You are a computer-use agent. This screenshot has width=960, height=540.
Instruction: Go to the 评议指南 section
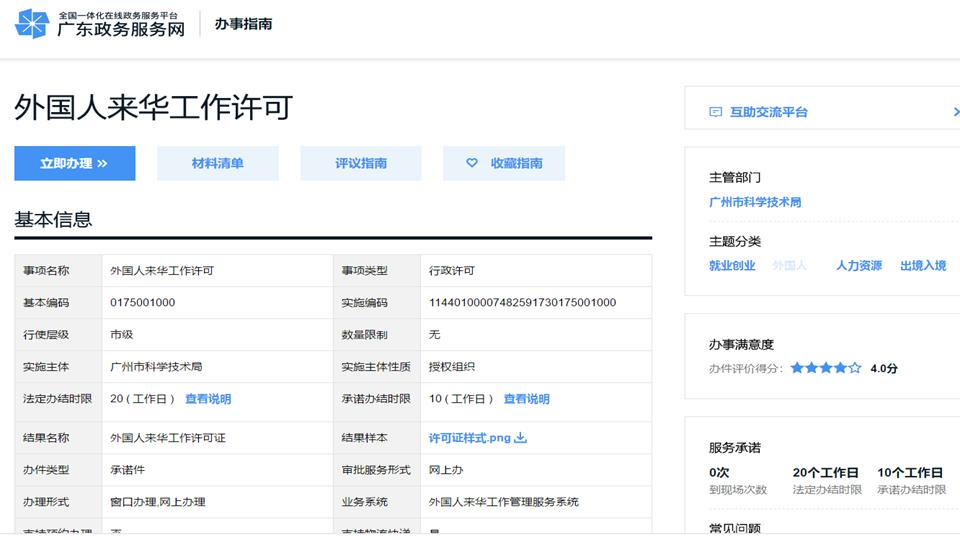coord(361,163)
